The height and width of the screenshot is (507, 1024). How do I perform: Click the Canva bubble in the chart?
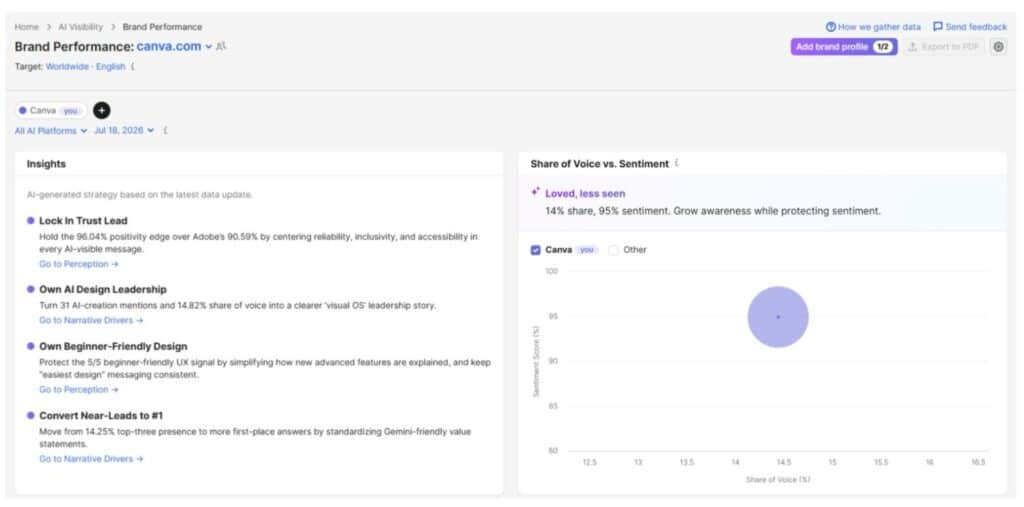pyautogui.click(x=778, y=317)
